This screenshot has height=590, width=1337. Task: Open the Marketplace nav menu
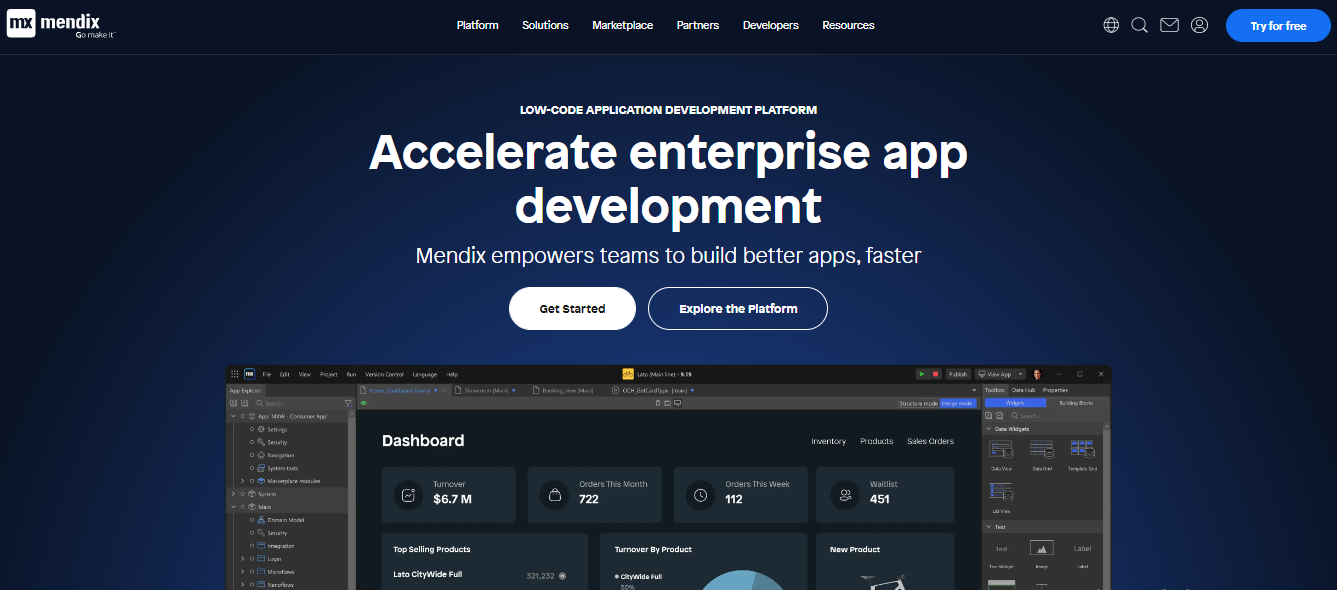tap(622, 25)
